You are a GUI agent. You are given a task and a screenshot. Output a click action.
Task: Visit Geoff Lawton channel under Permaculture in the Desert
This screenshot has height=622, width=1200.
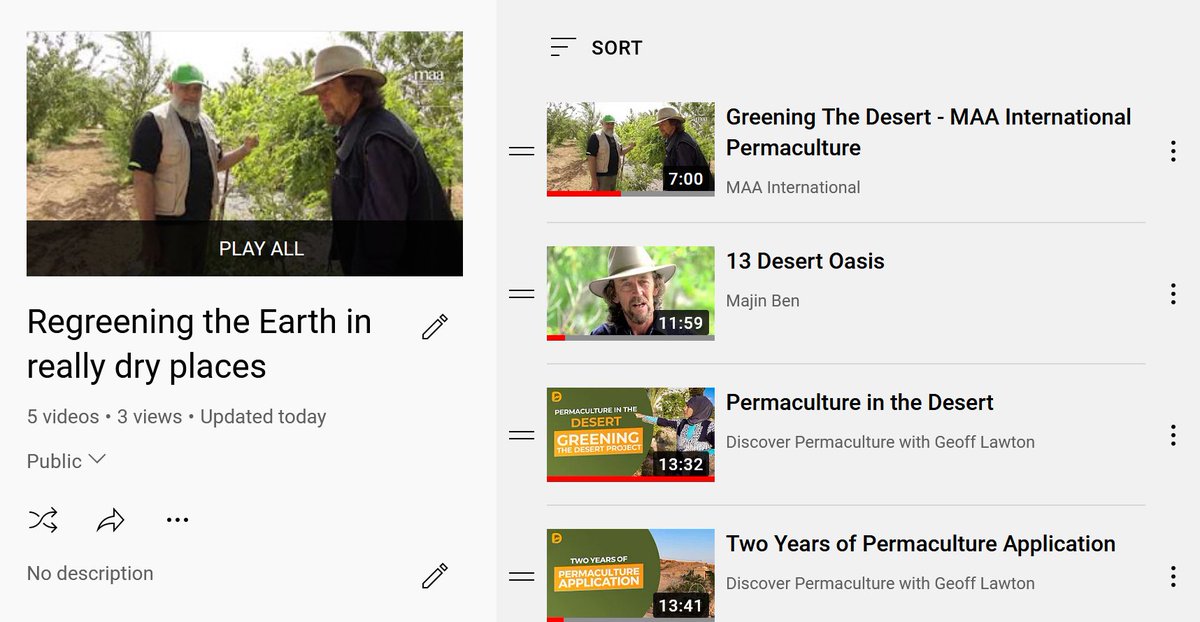click(x=880, y=442)
